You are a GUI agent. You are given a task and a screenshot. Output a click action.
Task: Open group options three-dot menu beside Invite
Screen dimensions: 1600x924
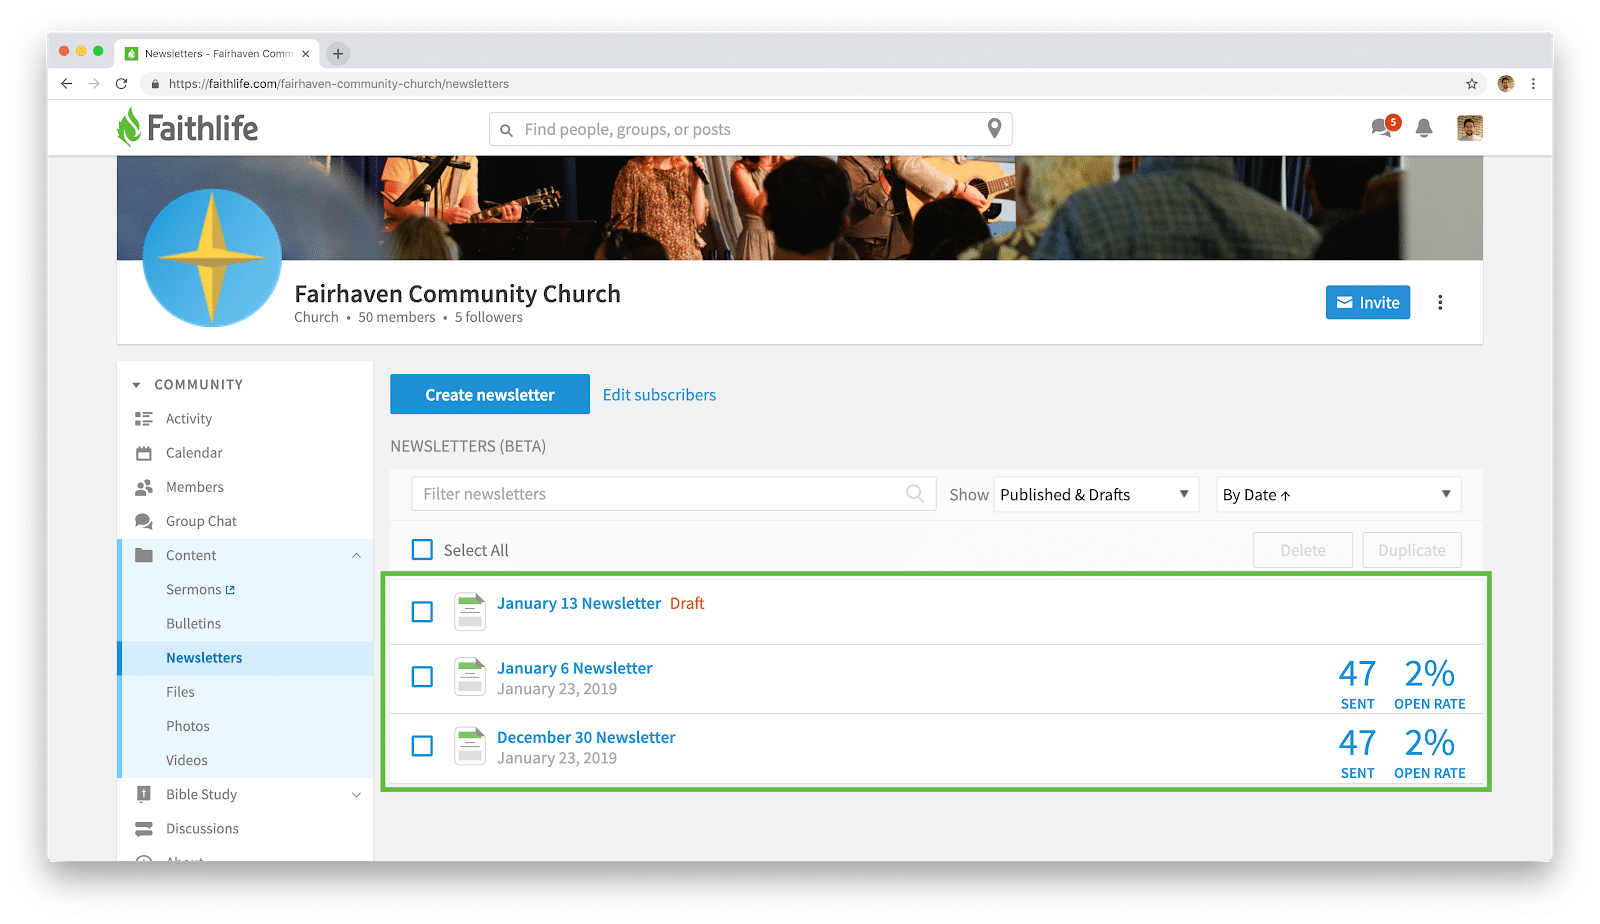point(1440,303)
